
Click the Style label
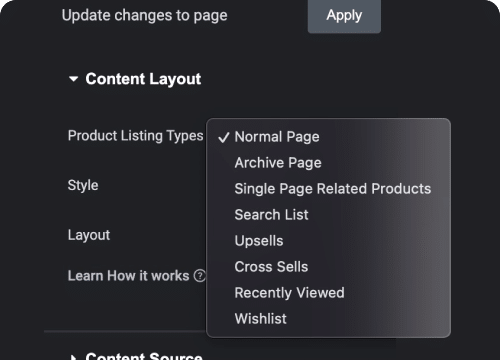[x=83, y=185]
